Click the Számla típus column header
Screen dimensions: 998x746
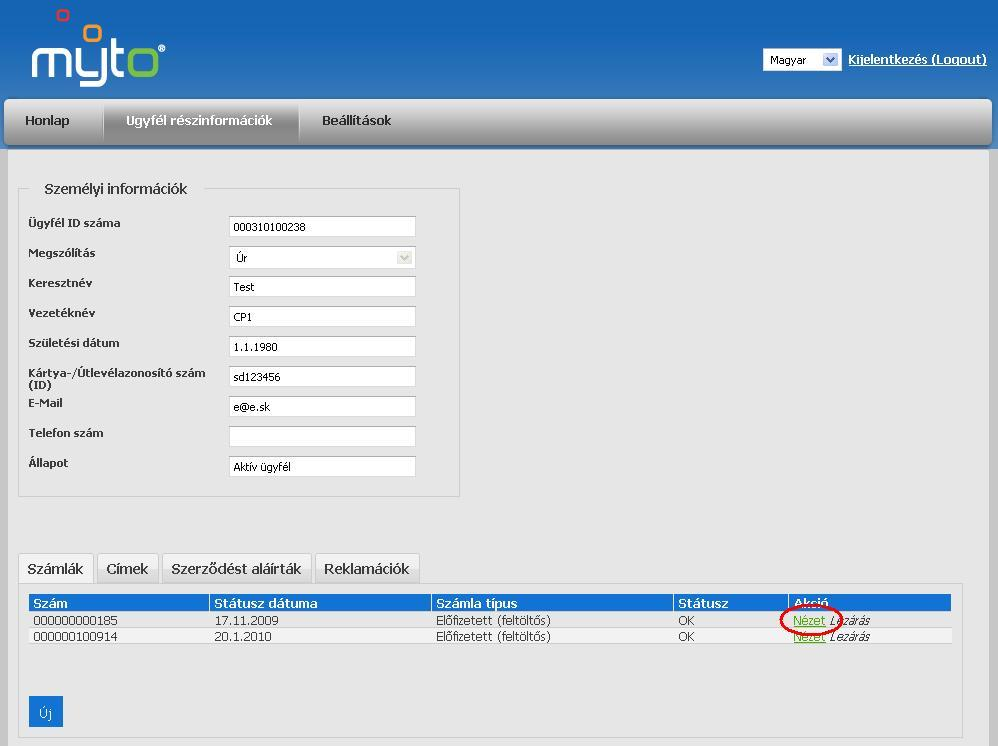(x=552, y=603)
